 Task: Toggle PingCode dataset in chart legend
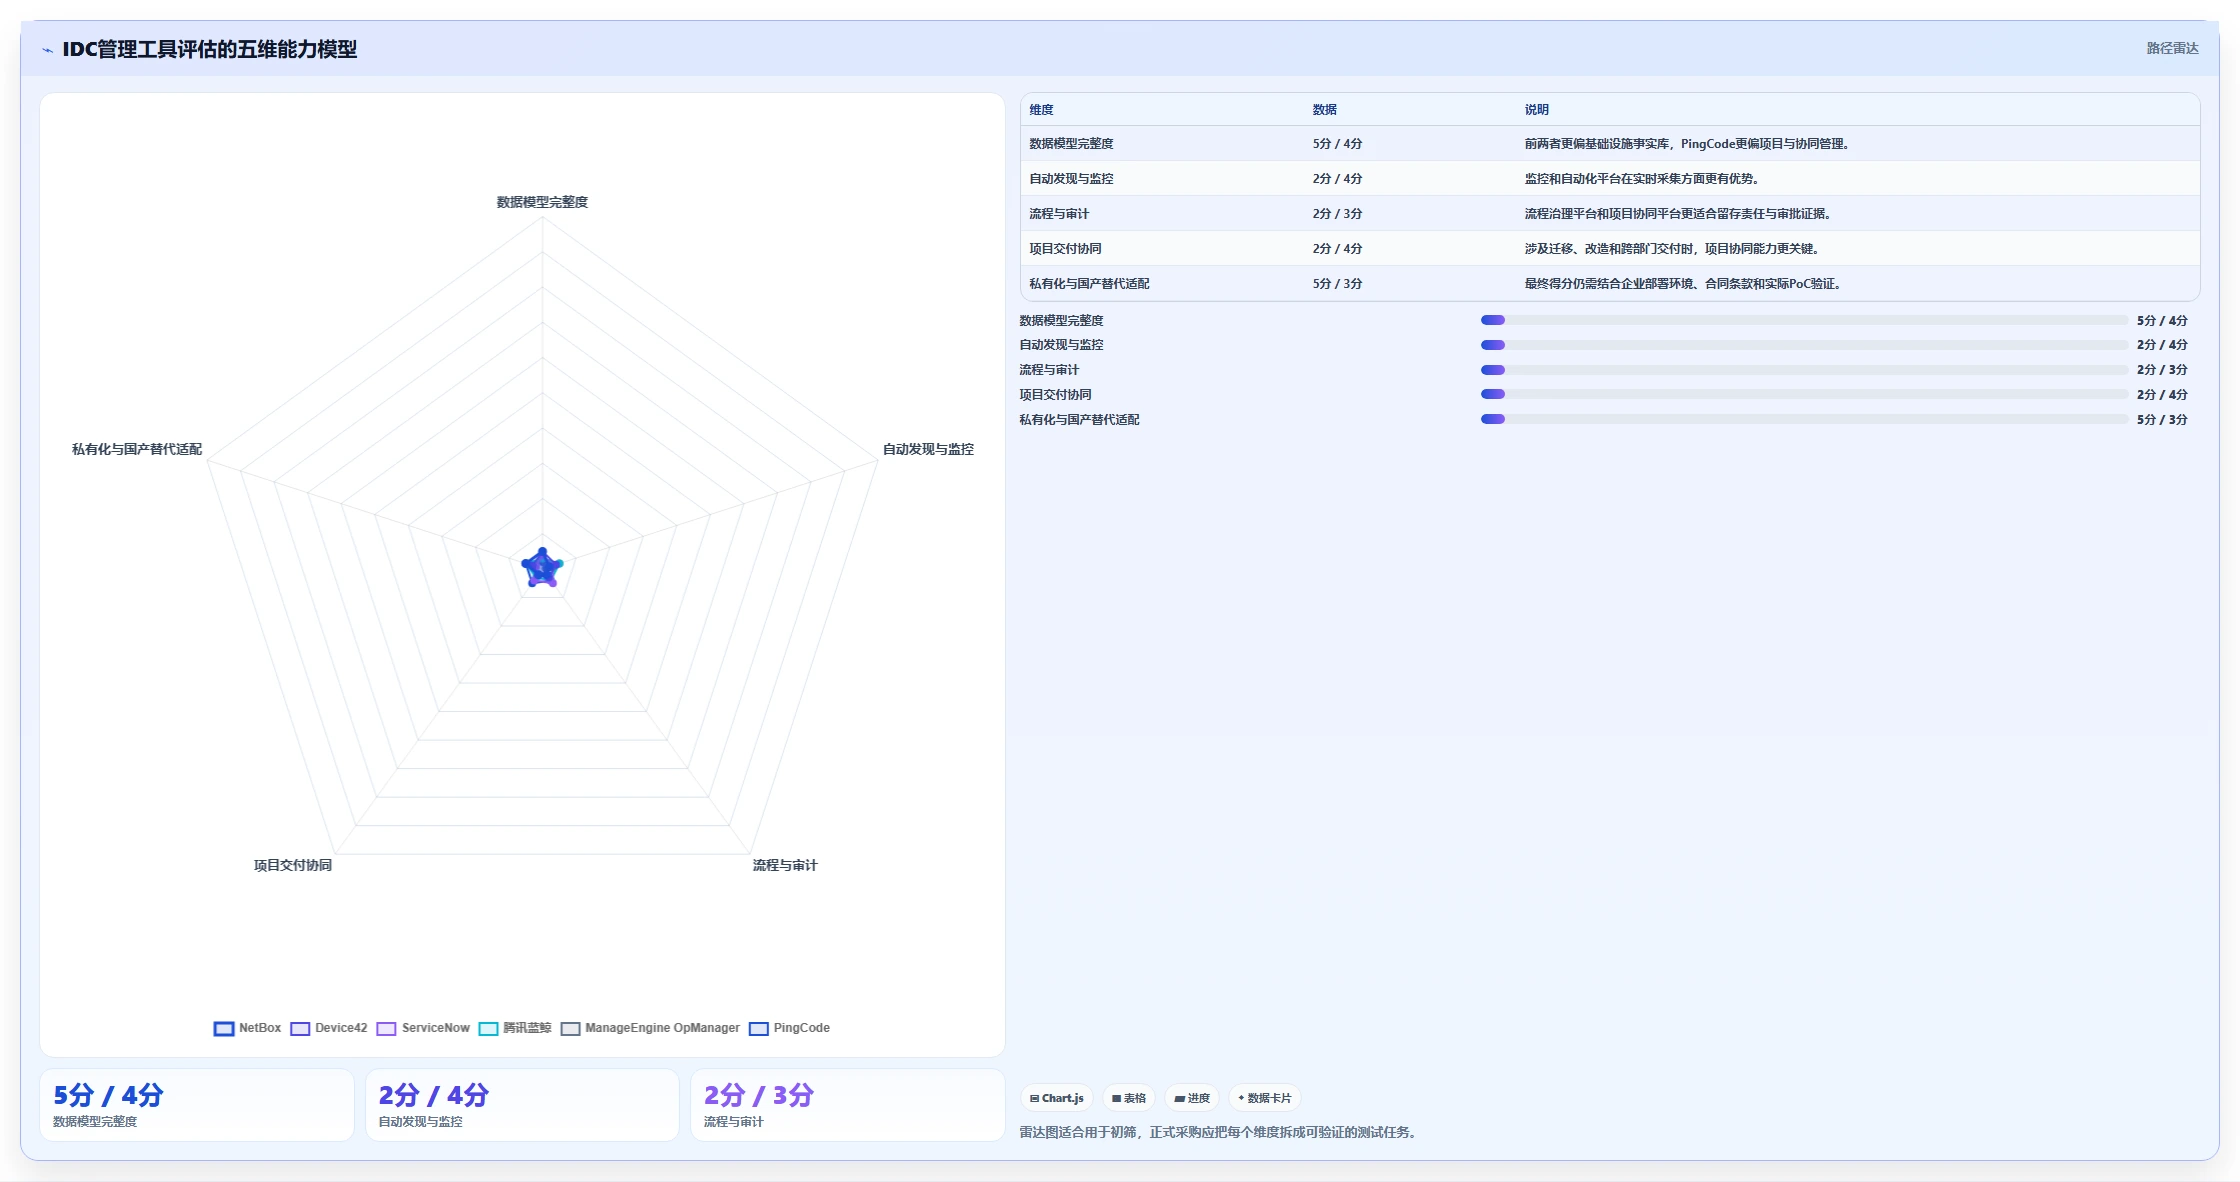[789, 1028]
